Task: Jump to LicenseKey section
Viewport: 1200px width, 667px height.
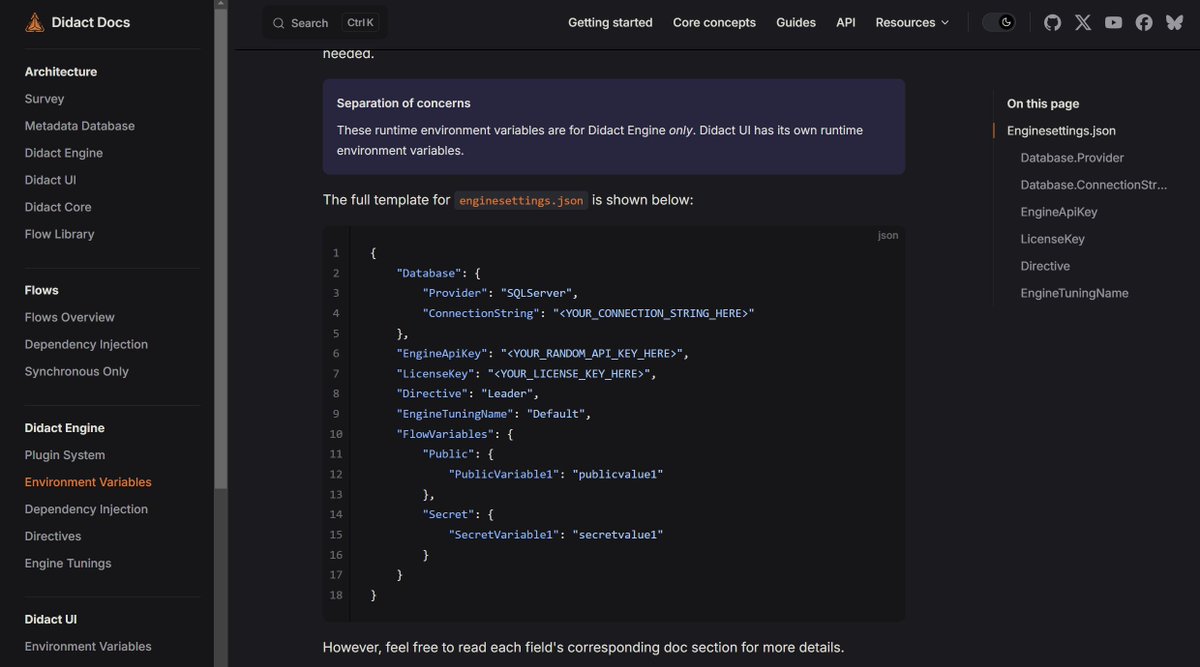Action: [x=1053, y=239]
